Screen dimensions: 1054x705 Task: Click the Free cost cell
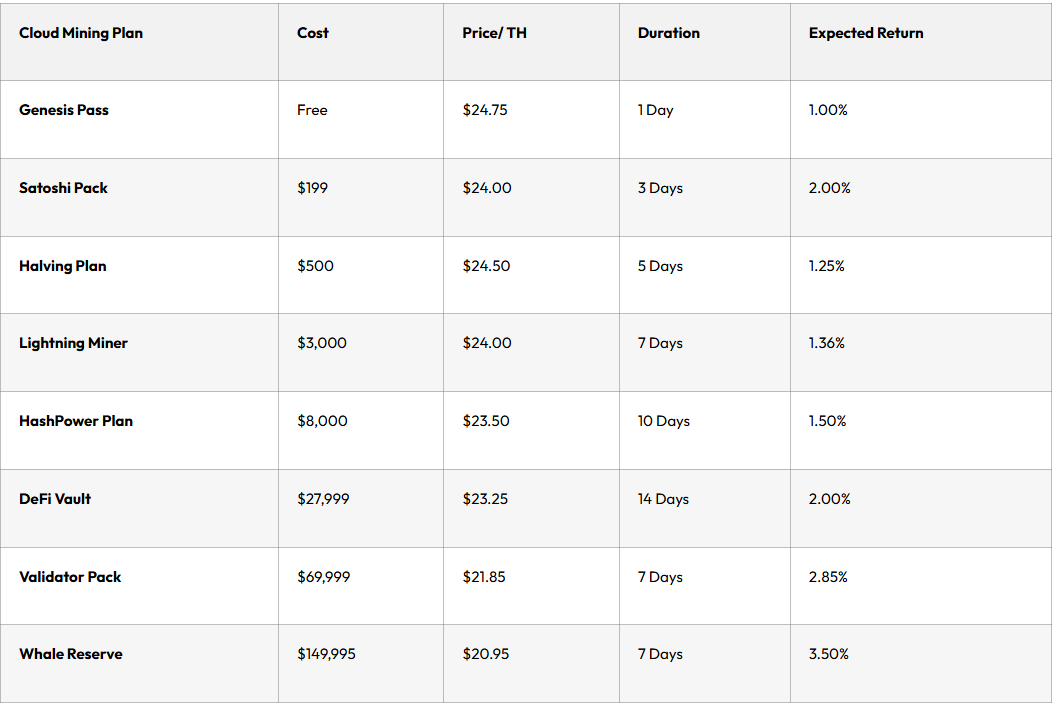click(312, 110)
